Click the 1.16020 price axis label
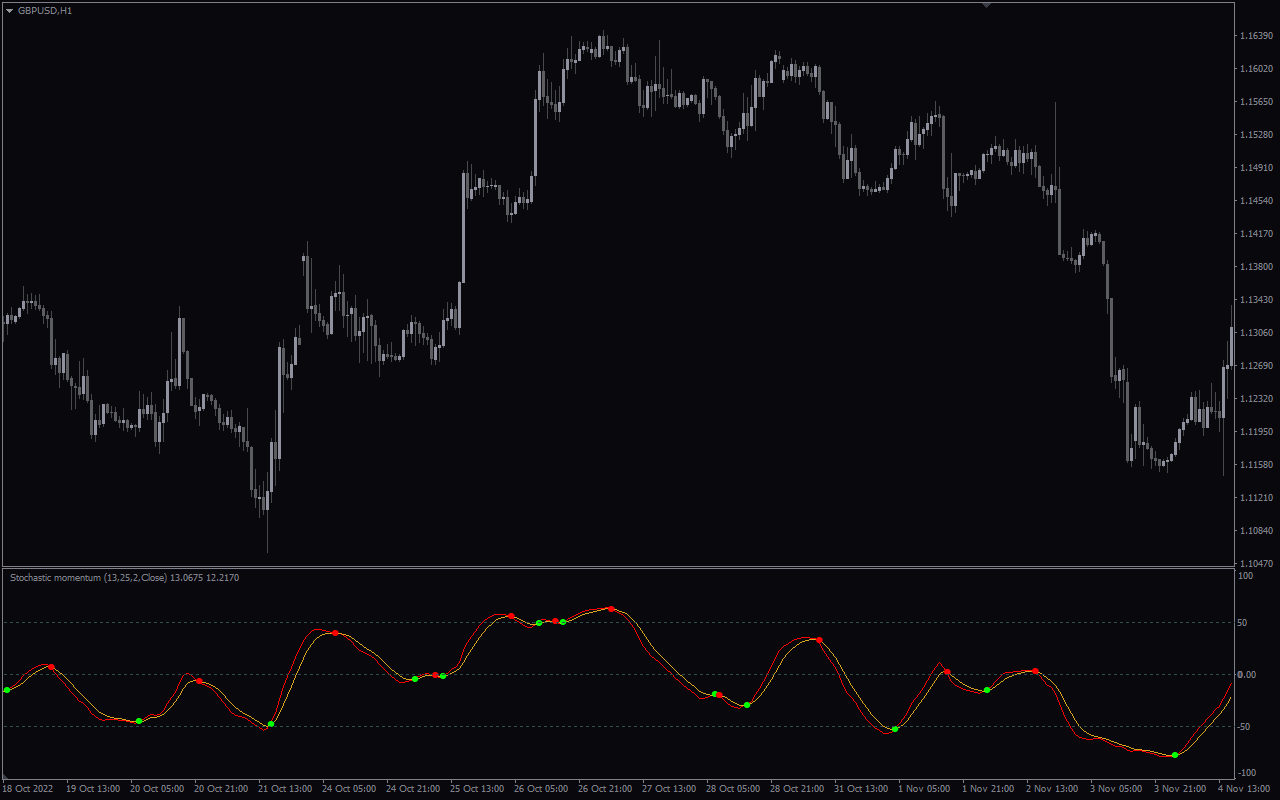 (1255, 69)
